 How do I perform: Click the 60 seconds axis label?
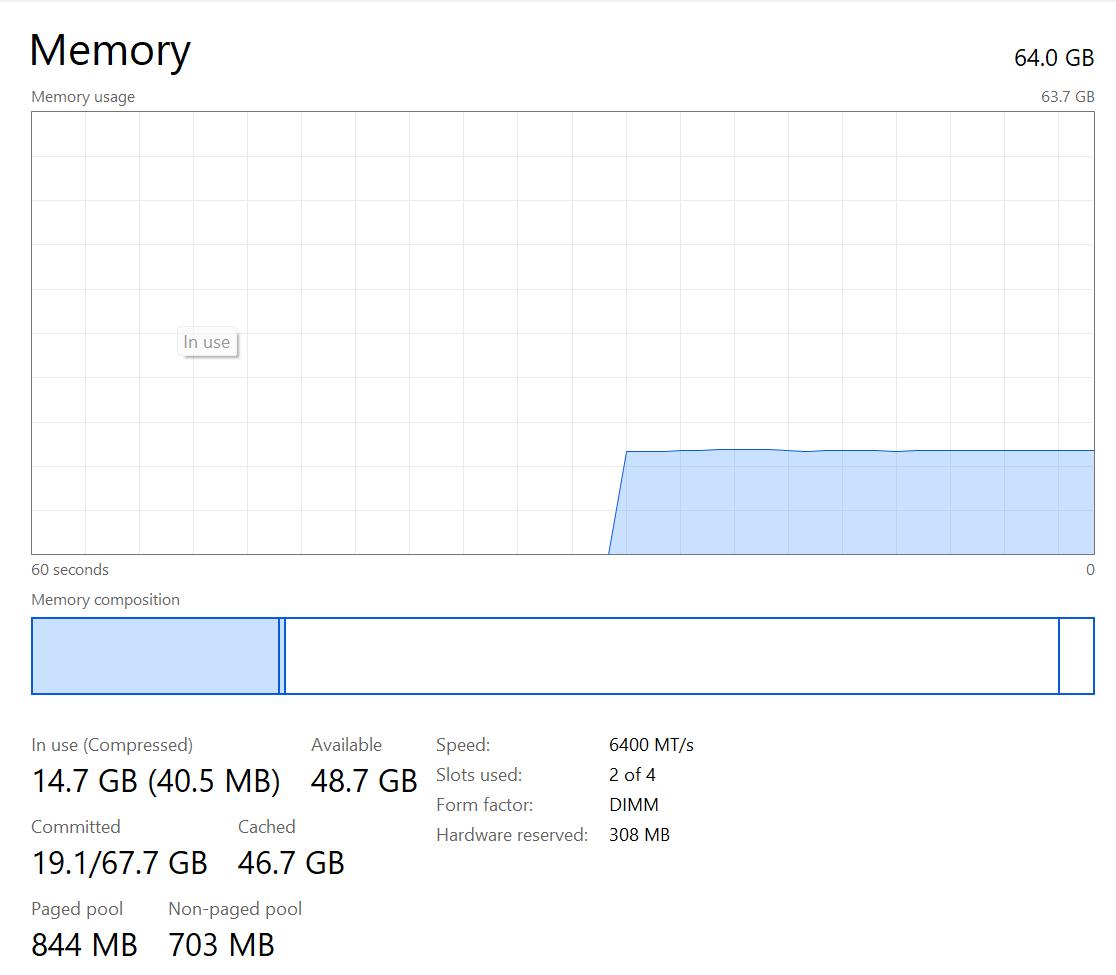point(70,570)
